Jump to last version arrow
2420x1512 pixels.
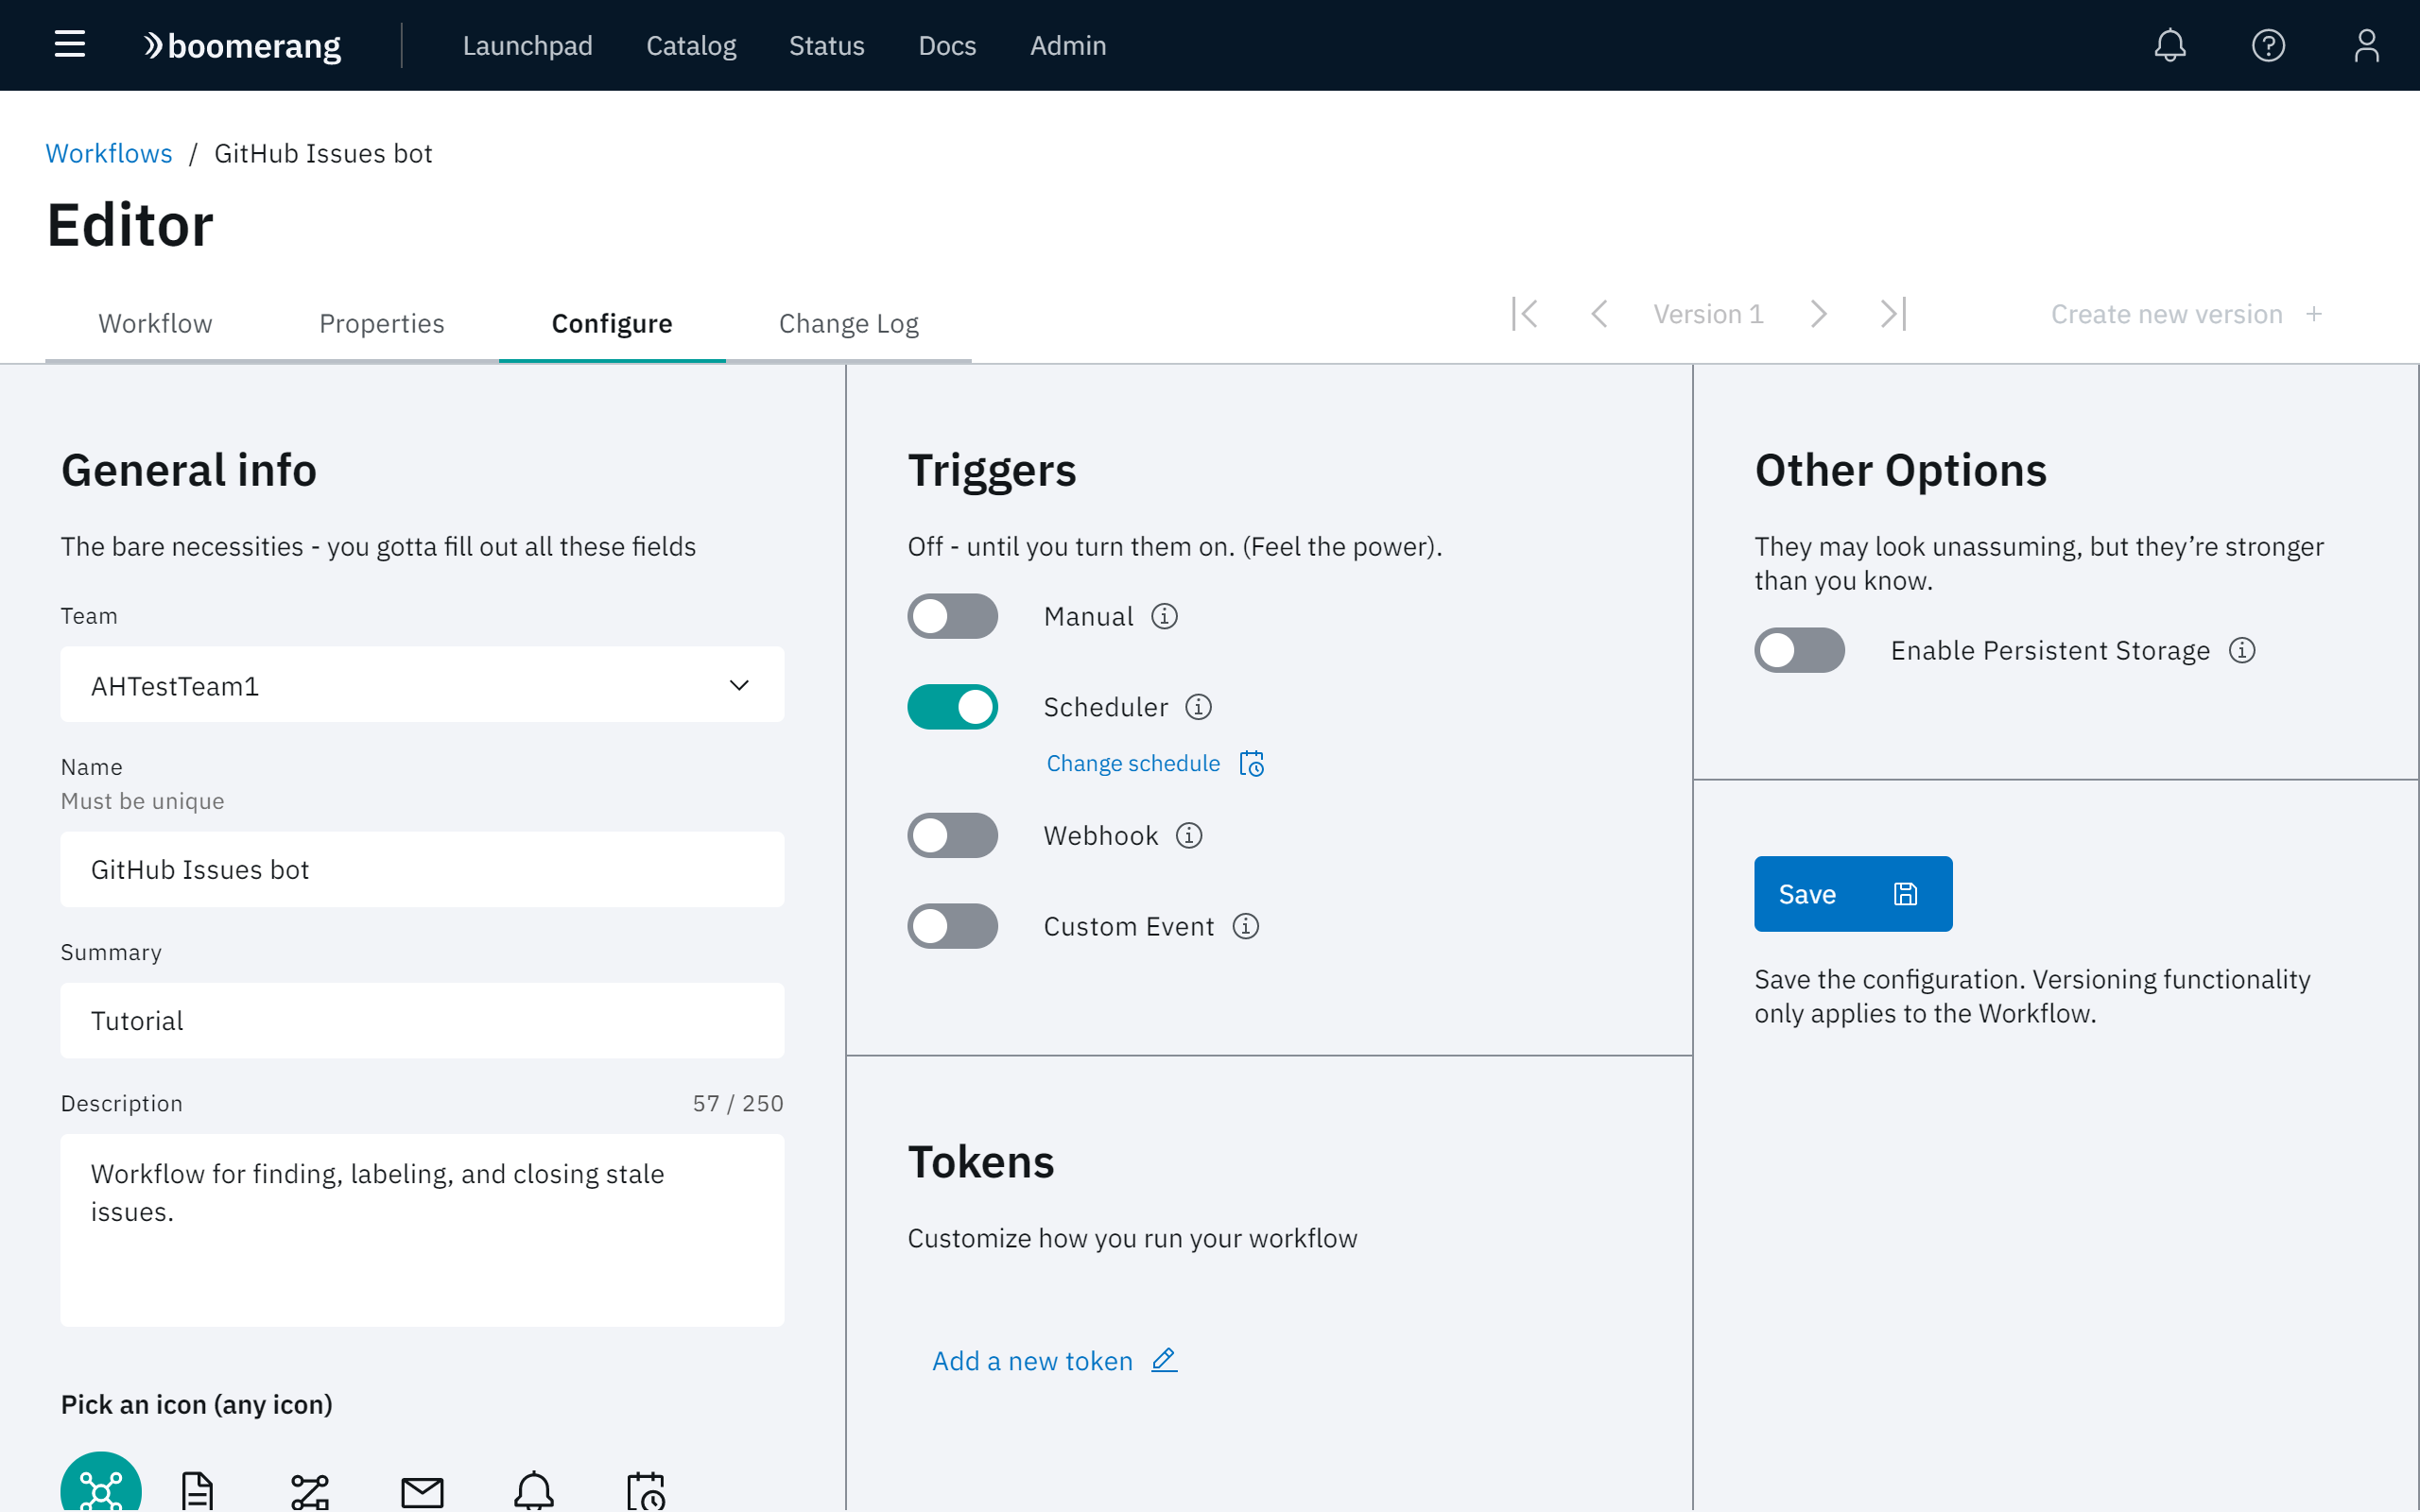point(1893,314)
